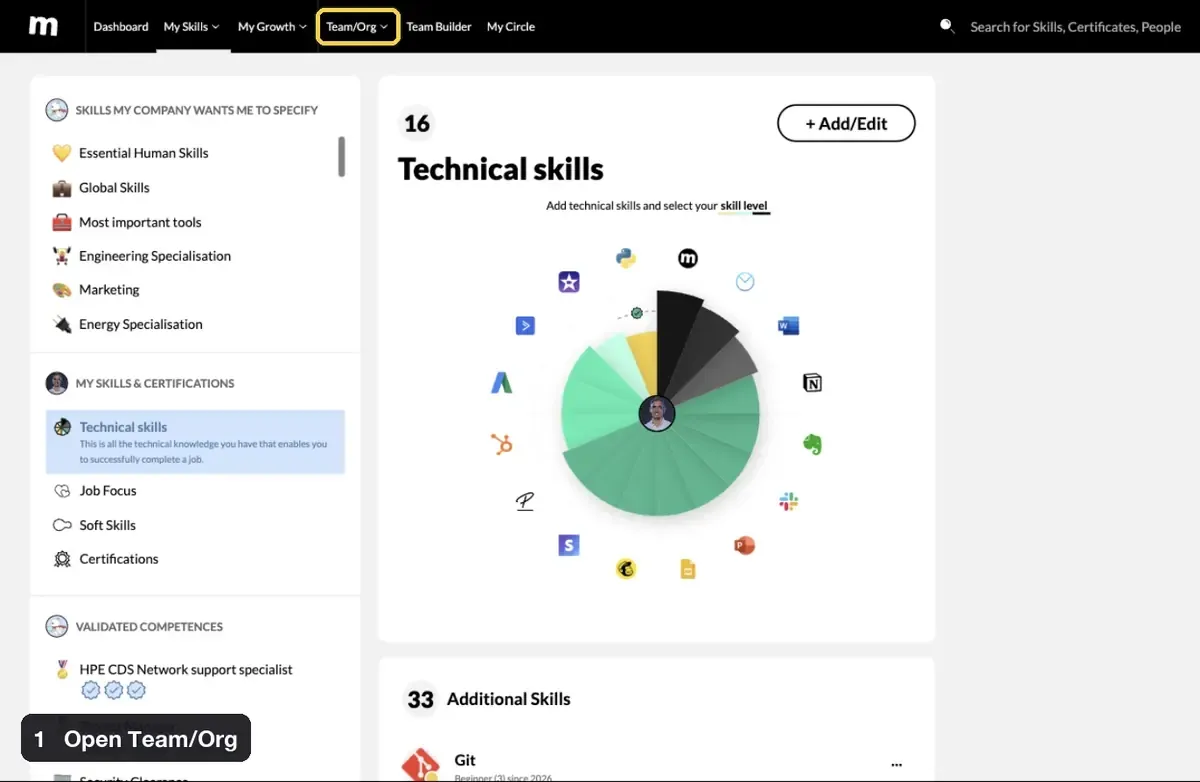Image resolution: width=1200 pixels, height=782 pixels.
Task: Click the Python skill icon
Action: [626, 258]
